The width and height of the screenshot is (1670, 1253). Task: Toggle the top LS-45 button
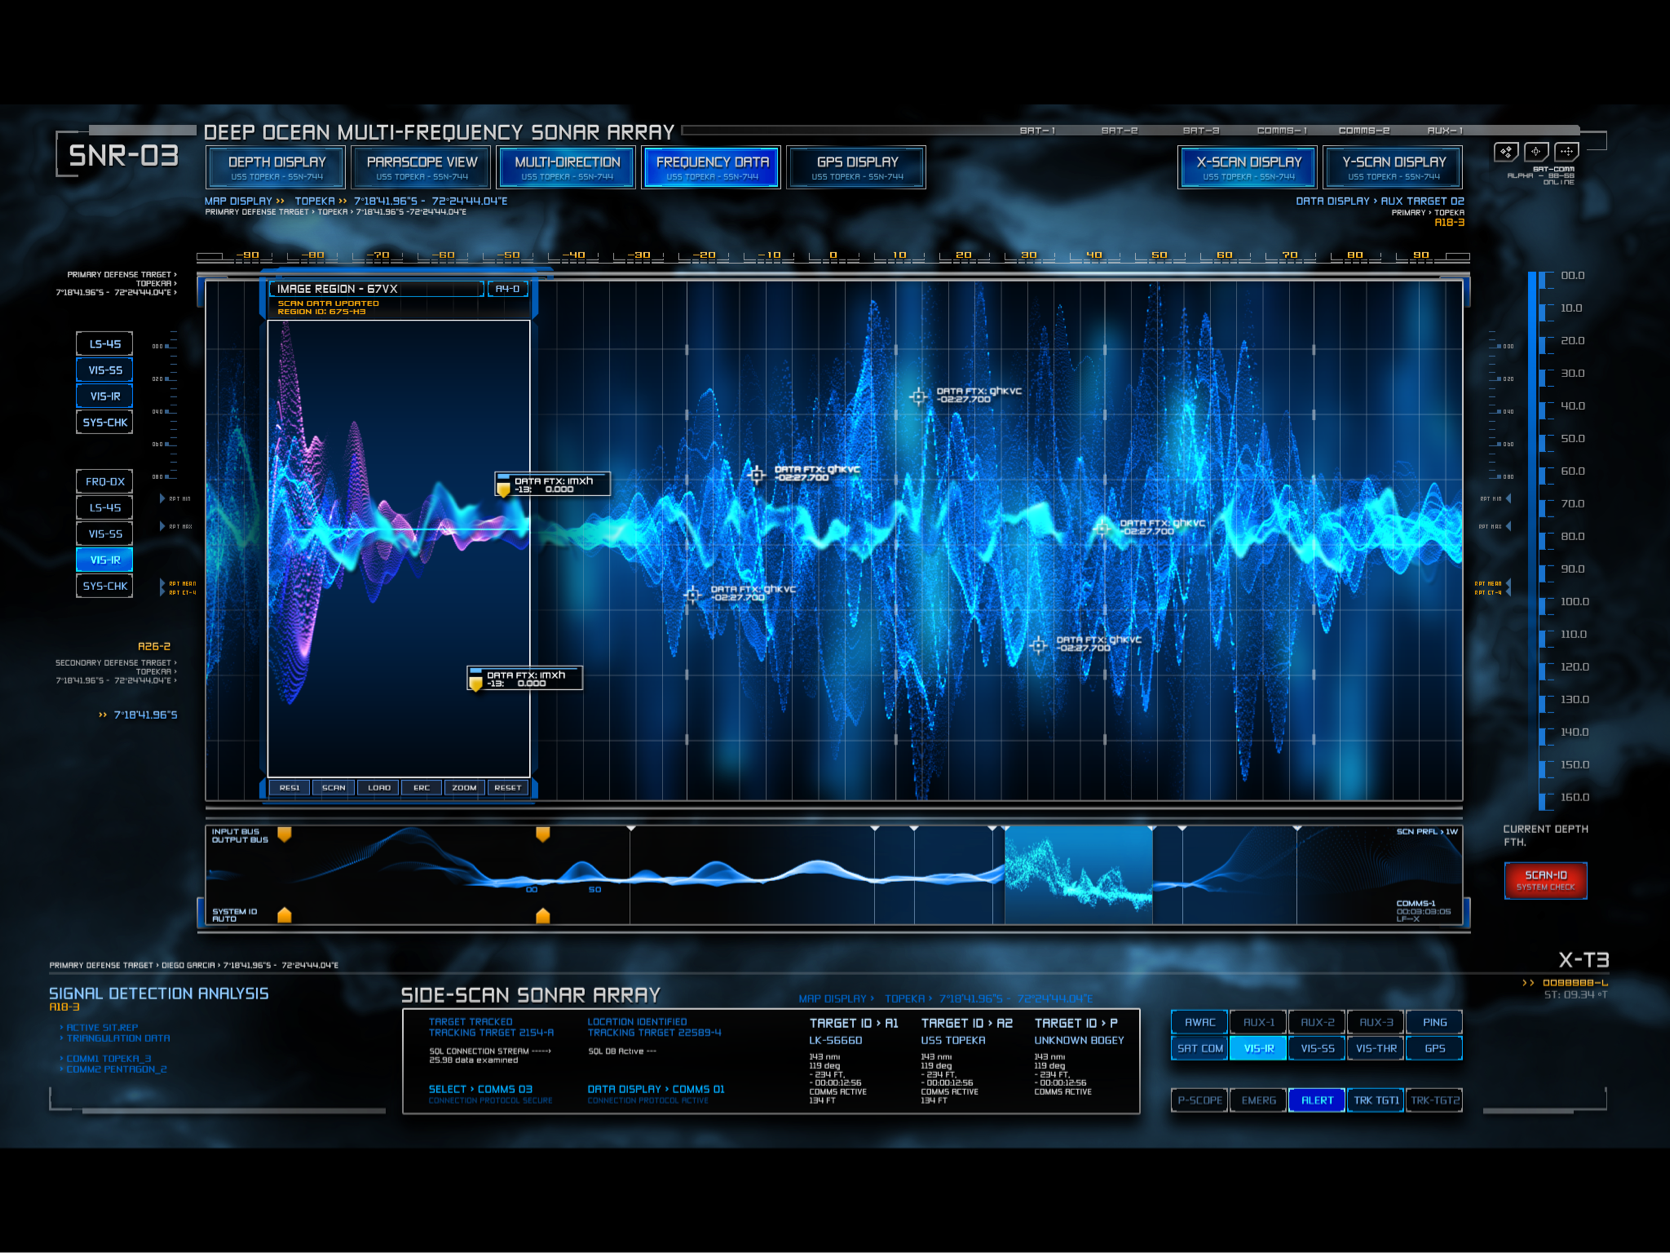pyautogui.click(x=105, y=344)
